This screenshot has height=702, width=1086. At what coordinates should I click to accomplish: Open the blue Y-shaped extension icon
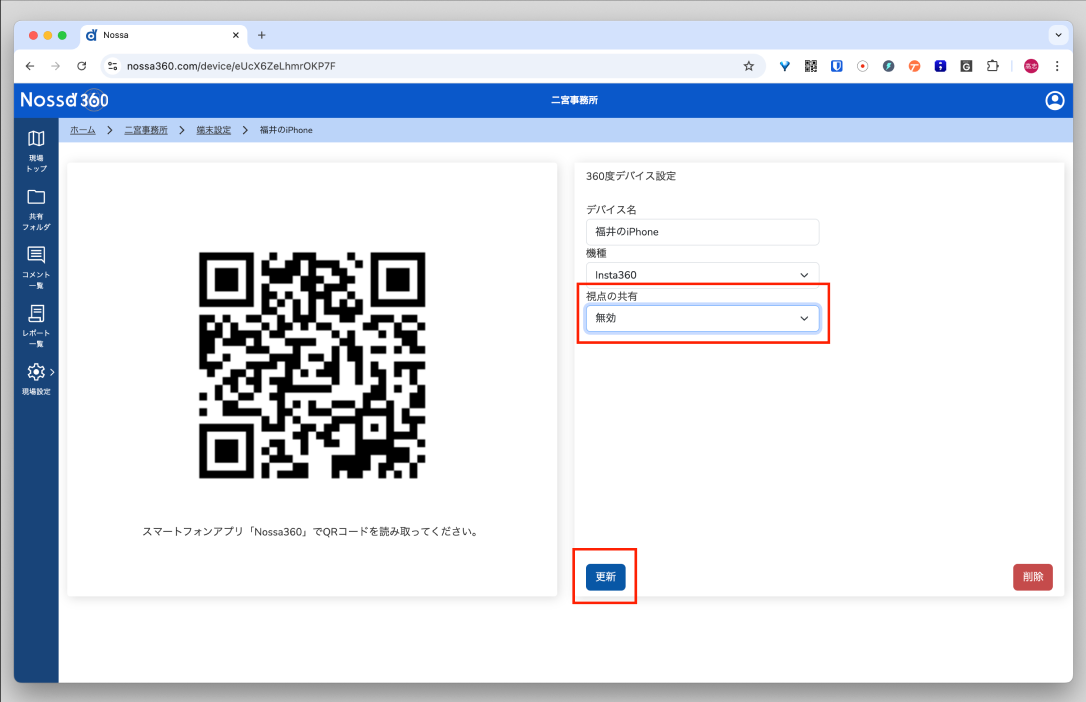785,66
